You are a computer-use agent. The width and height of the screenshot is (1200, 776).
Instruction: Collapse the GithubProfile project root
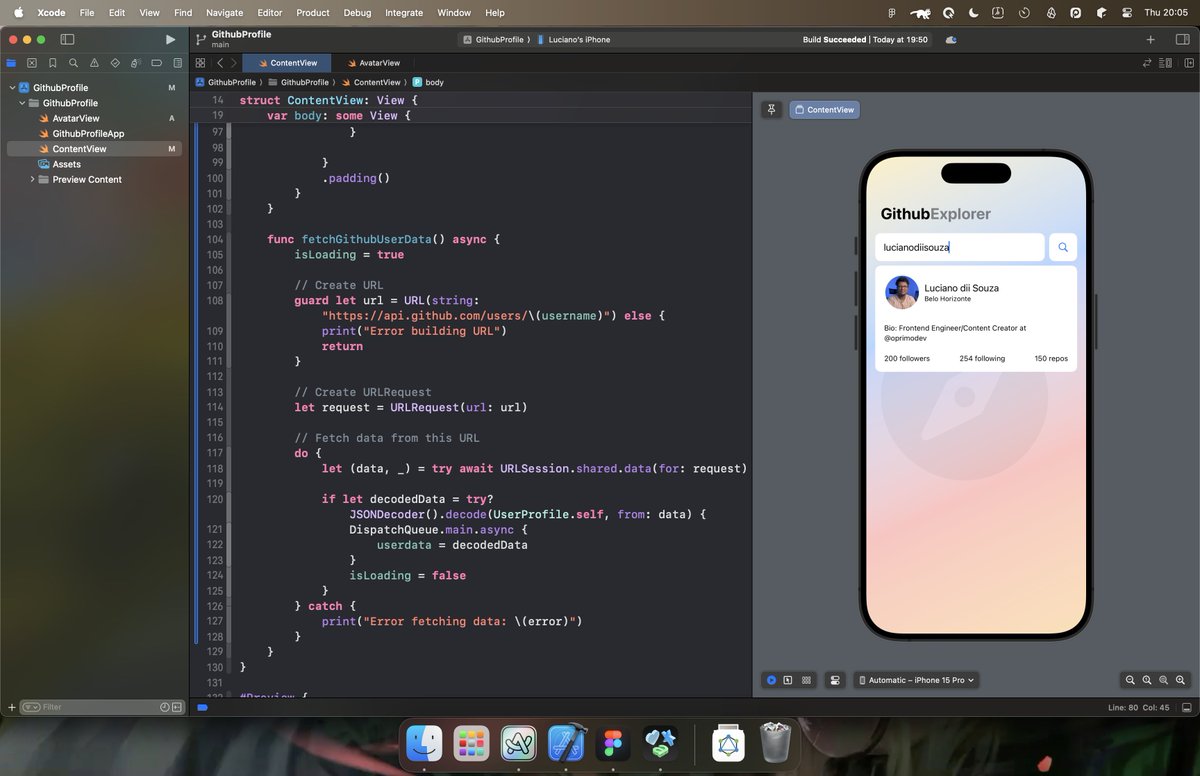[12, 88]
